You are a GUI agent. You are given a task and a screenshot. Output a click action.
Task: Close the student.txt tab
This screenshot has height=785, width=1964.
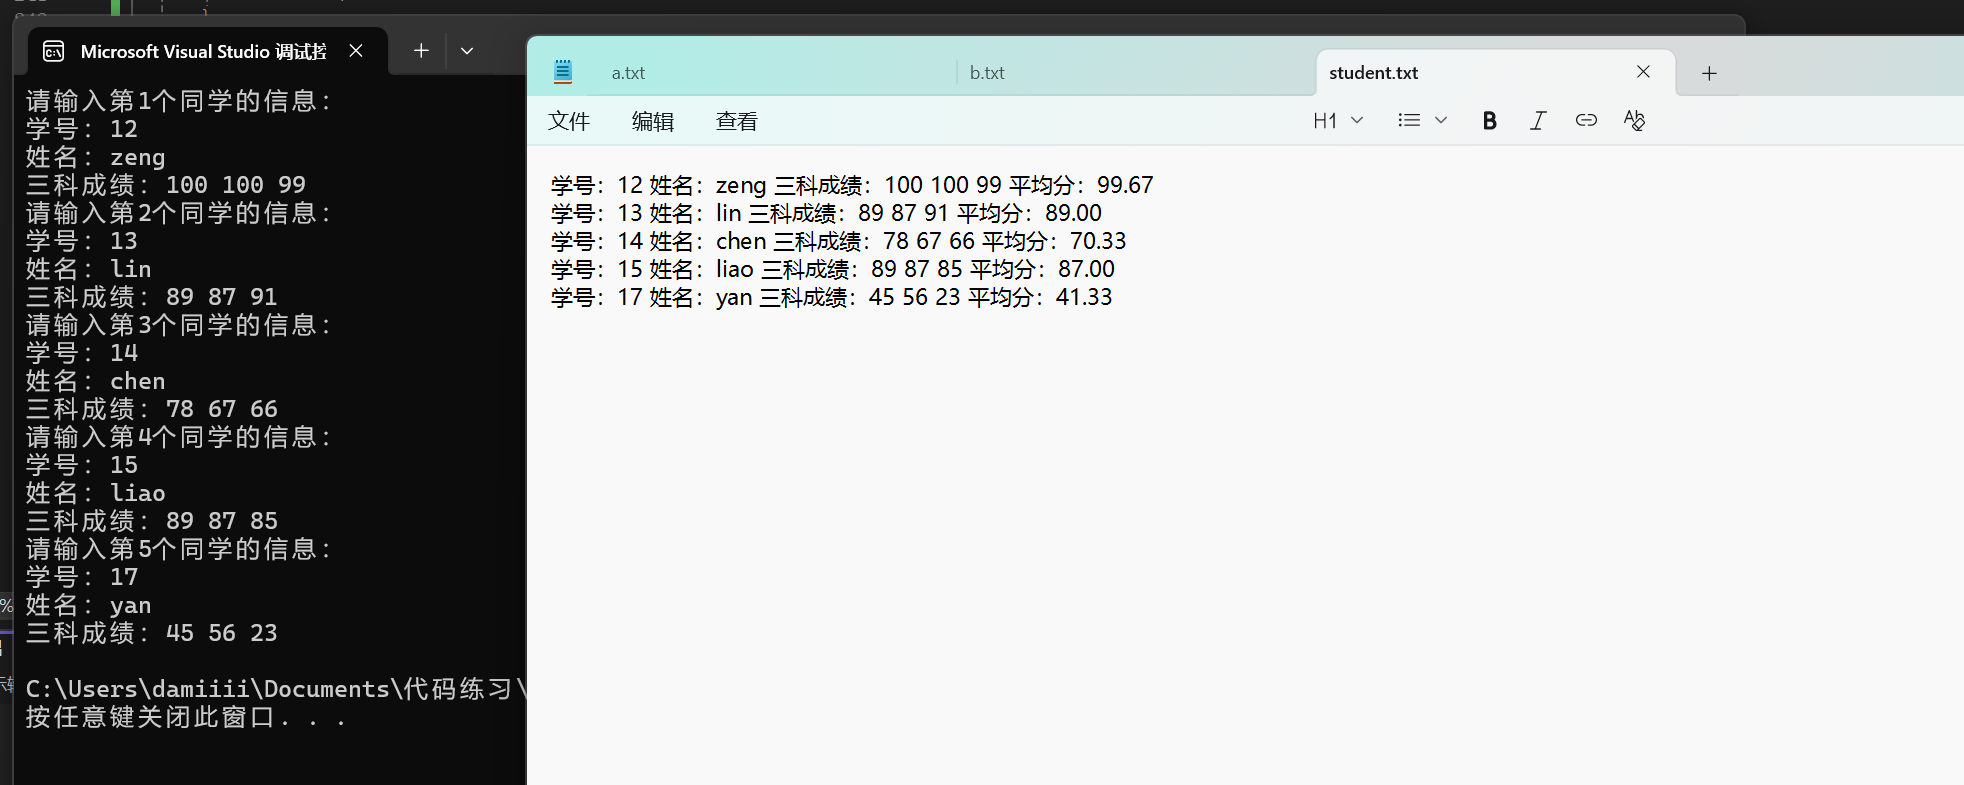[x=1643, y=72]
